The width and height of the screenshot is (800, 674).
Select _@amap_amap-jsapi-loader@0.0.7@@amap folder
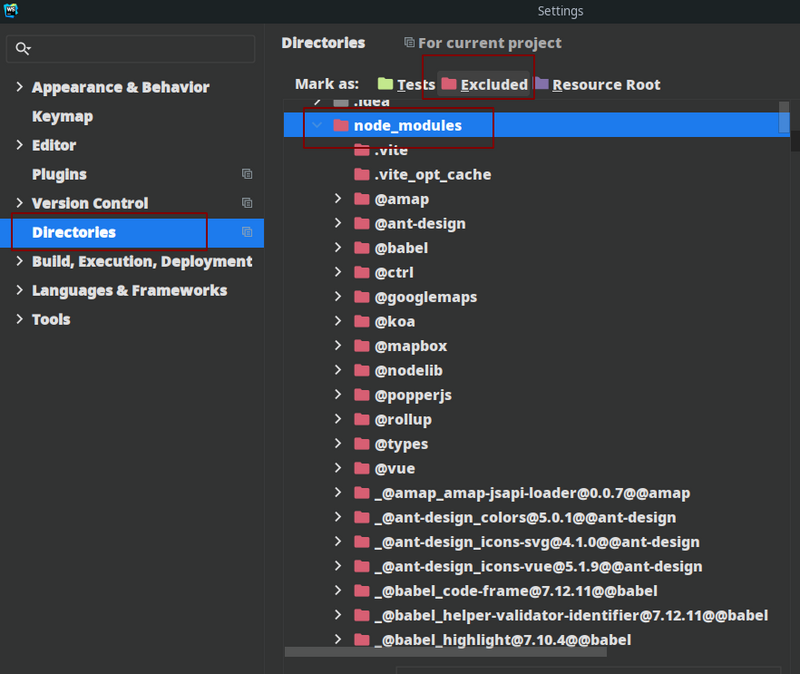tap(532, 493)
